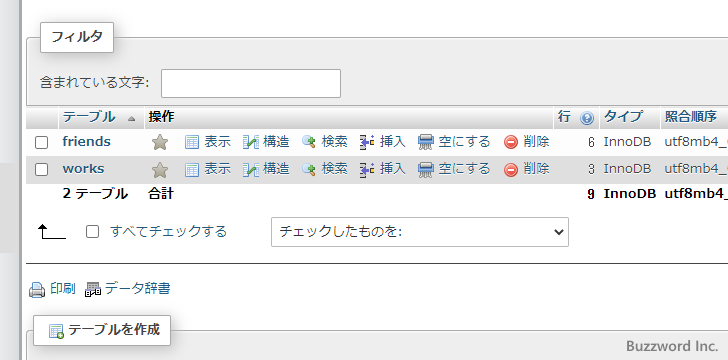The height and width of the screenshot is (360, 728).
Task: Click the 2 テーブル summary text
Action: point(95,194)
